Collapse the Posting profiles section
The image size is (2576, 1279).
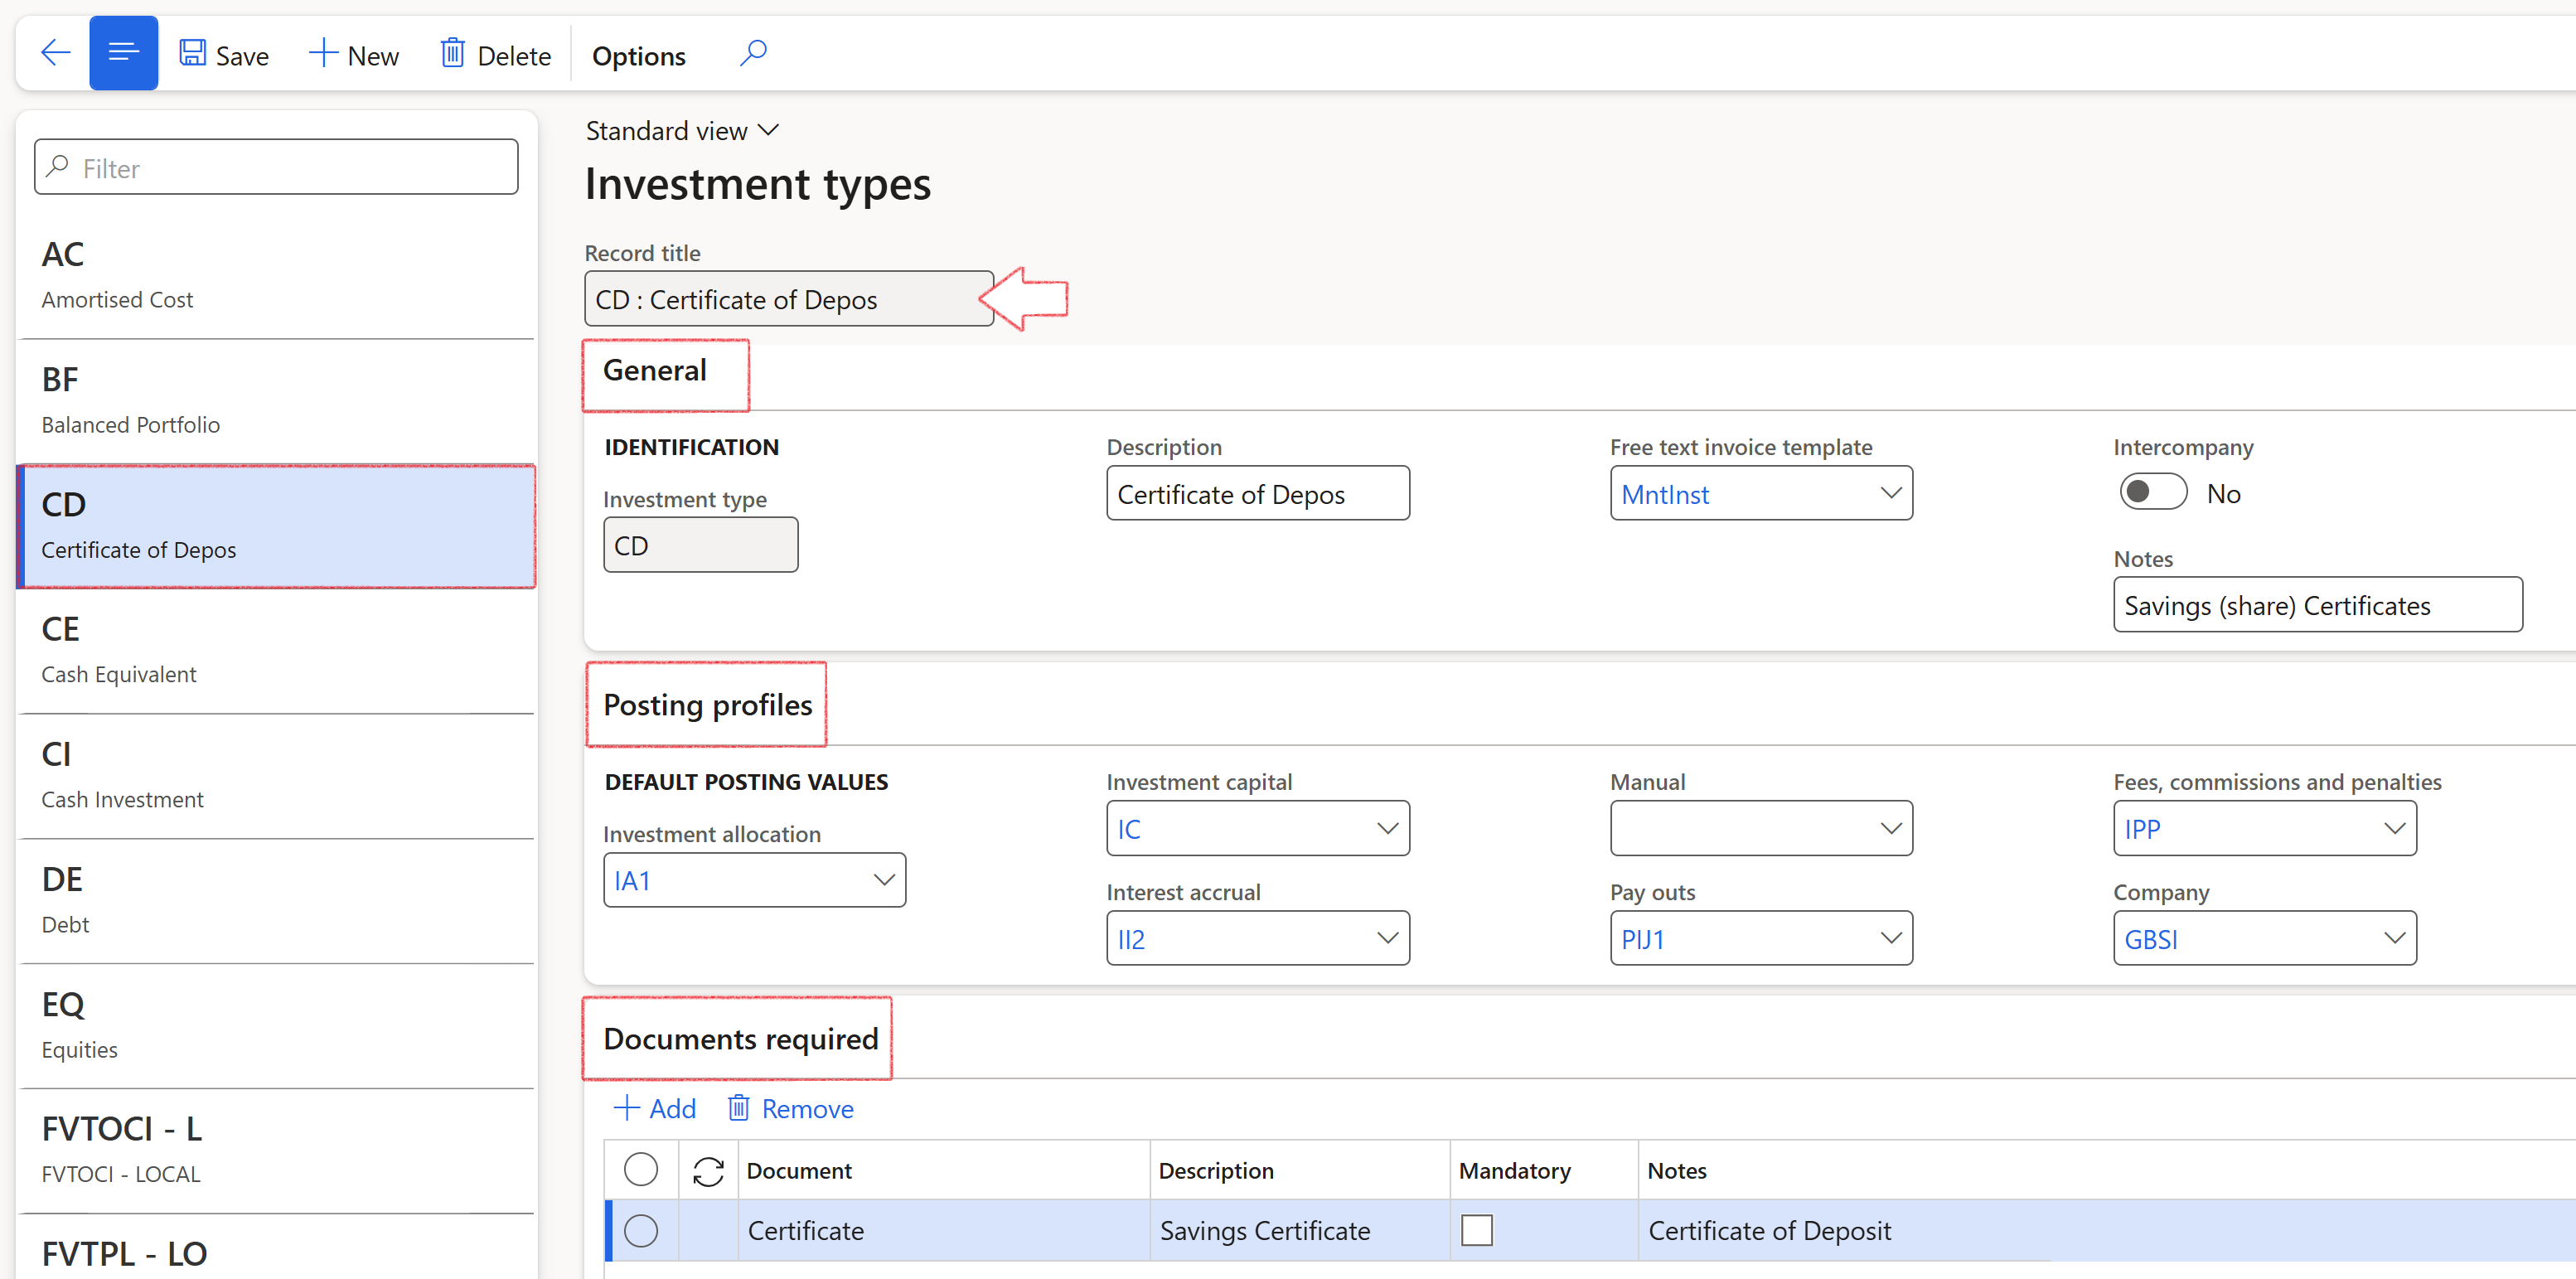707,705
